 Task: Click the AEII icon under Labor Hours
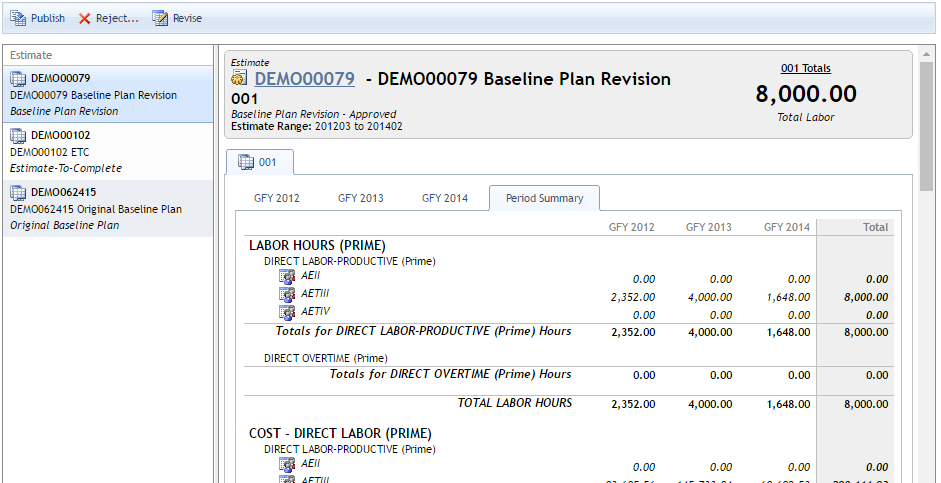[x=287, y=277]
